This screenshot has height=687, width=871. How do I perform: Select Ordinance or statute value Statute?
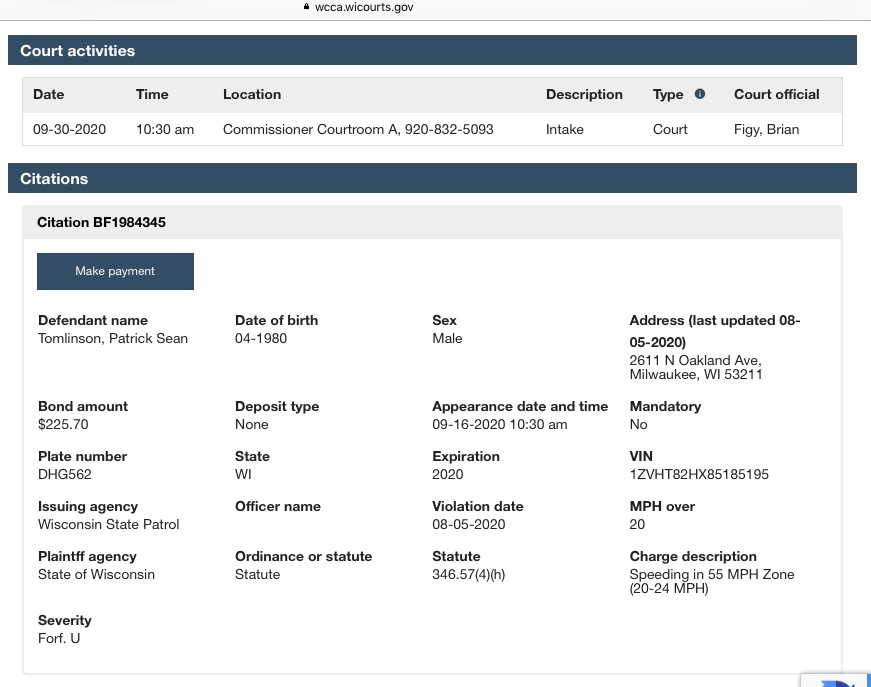[258, 574]
